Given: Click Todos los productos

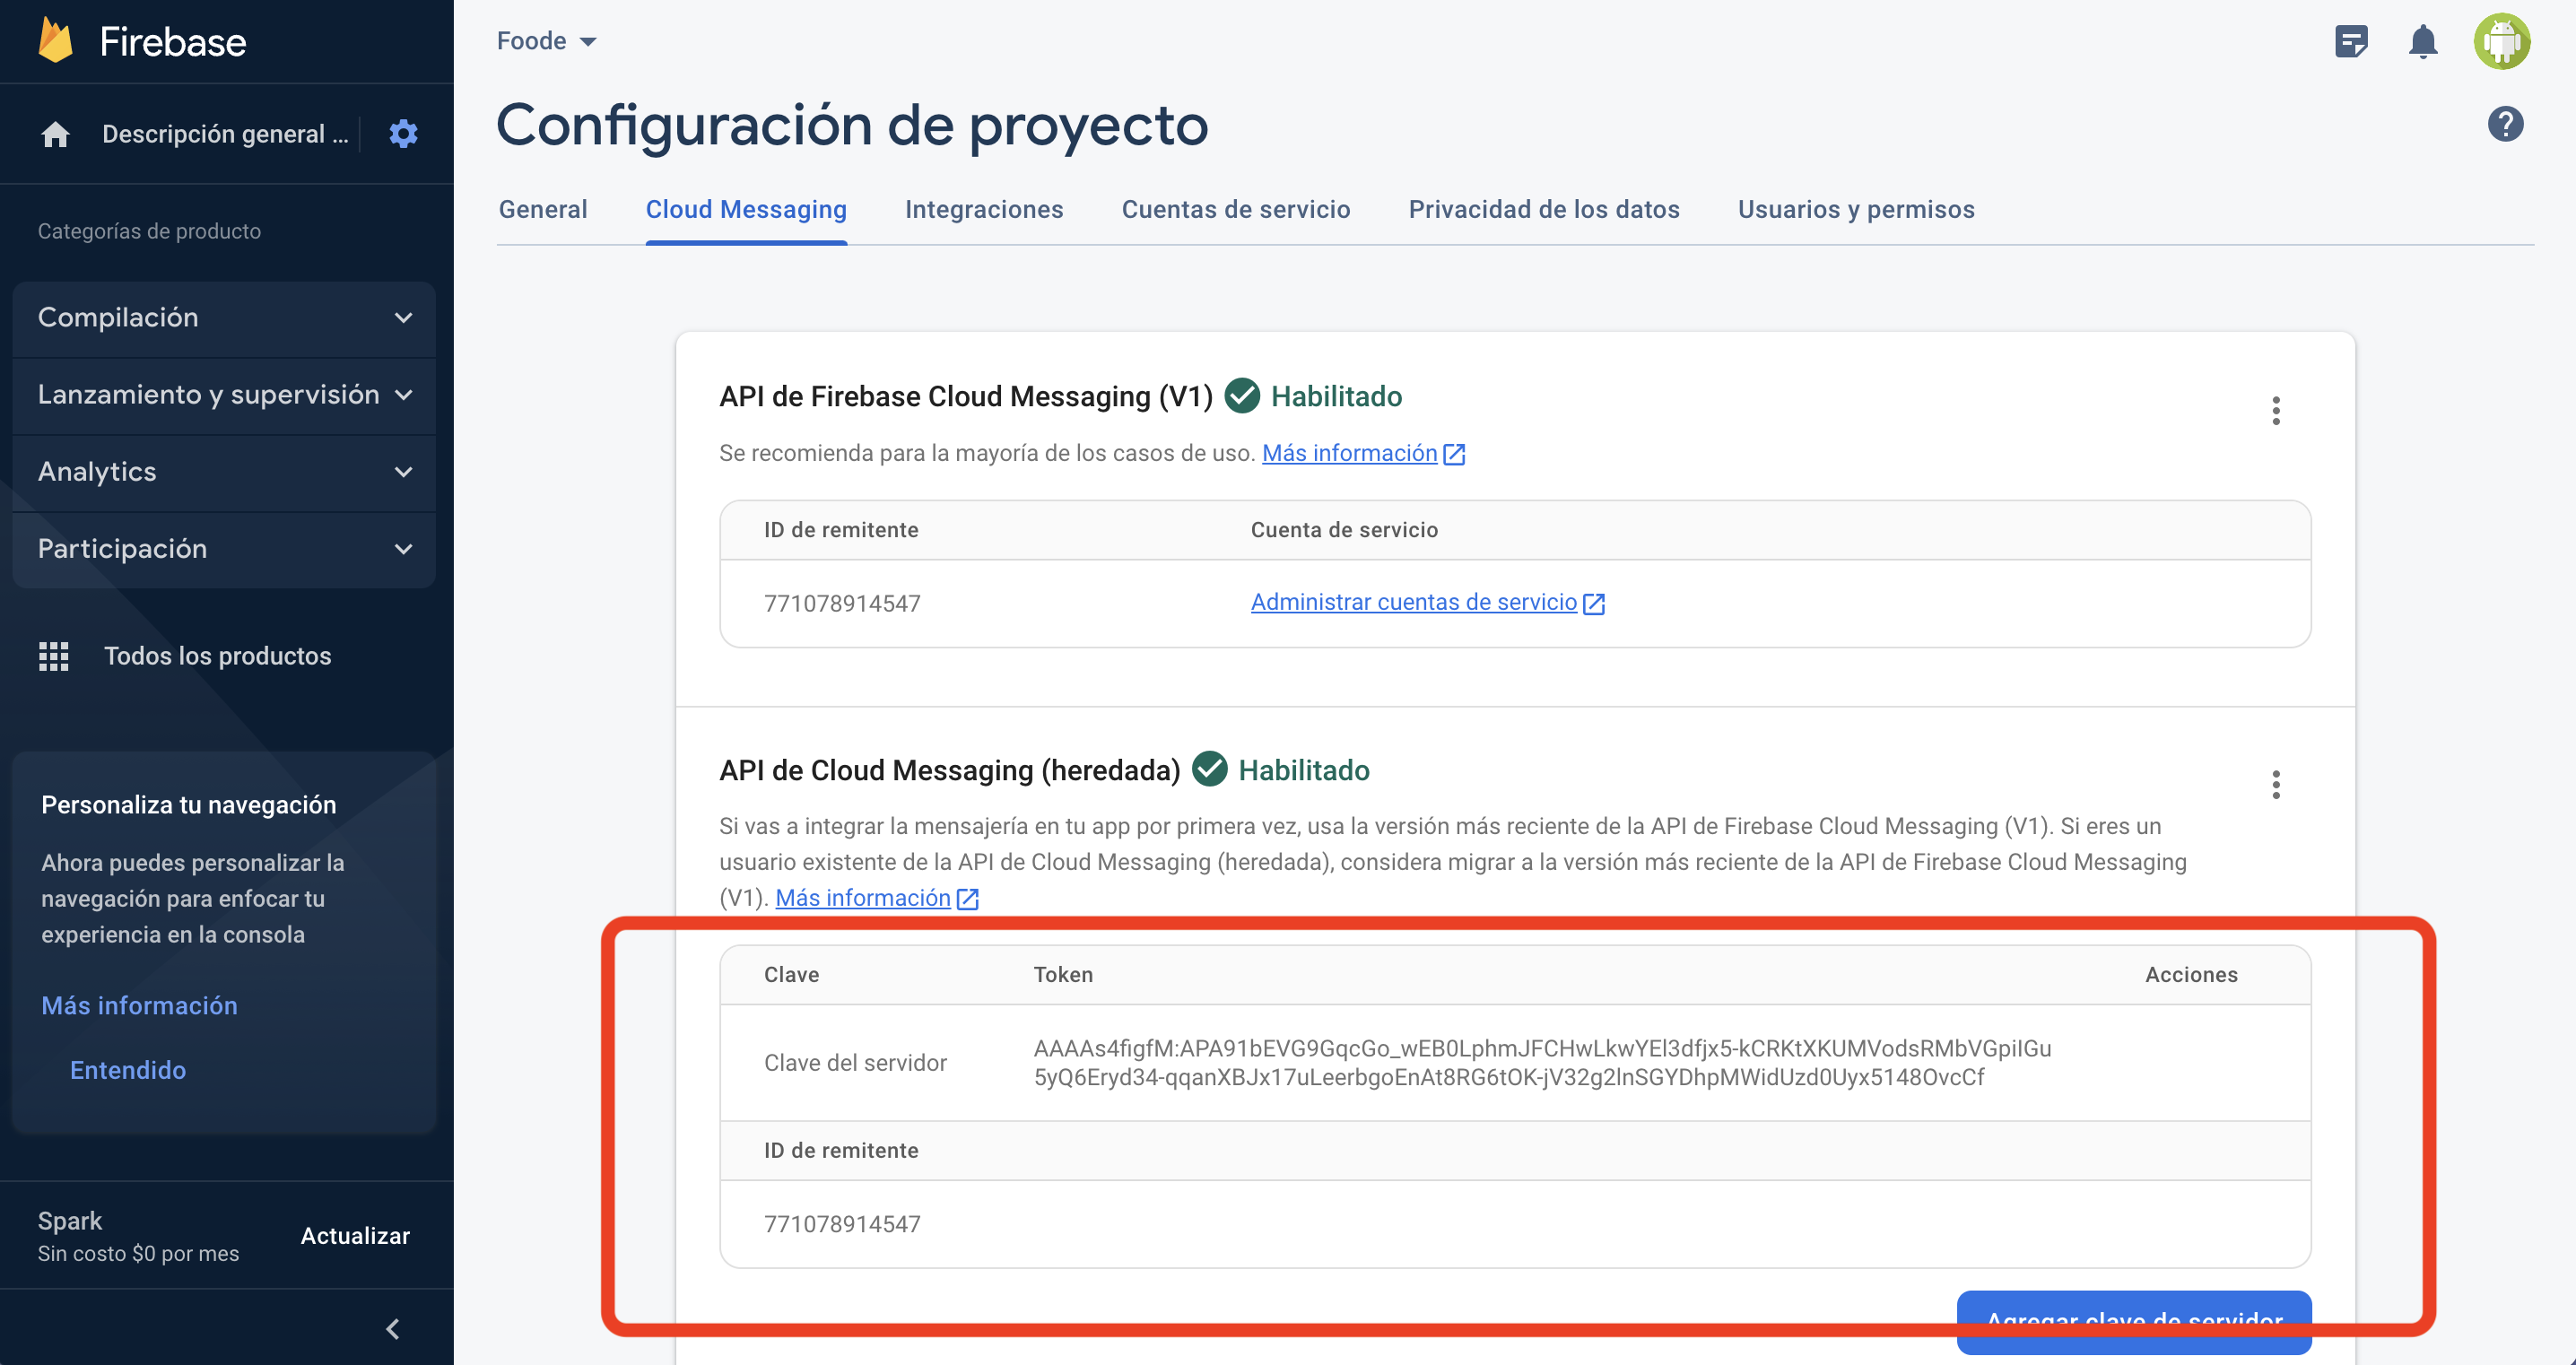Looking at the screenshot, I should point(217,656).
